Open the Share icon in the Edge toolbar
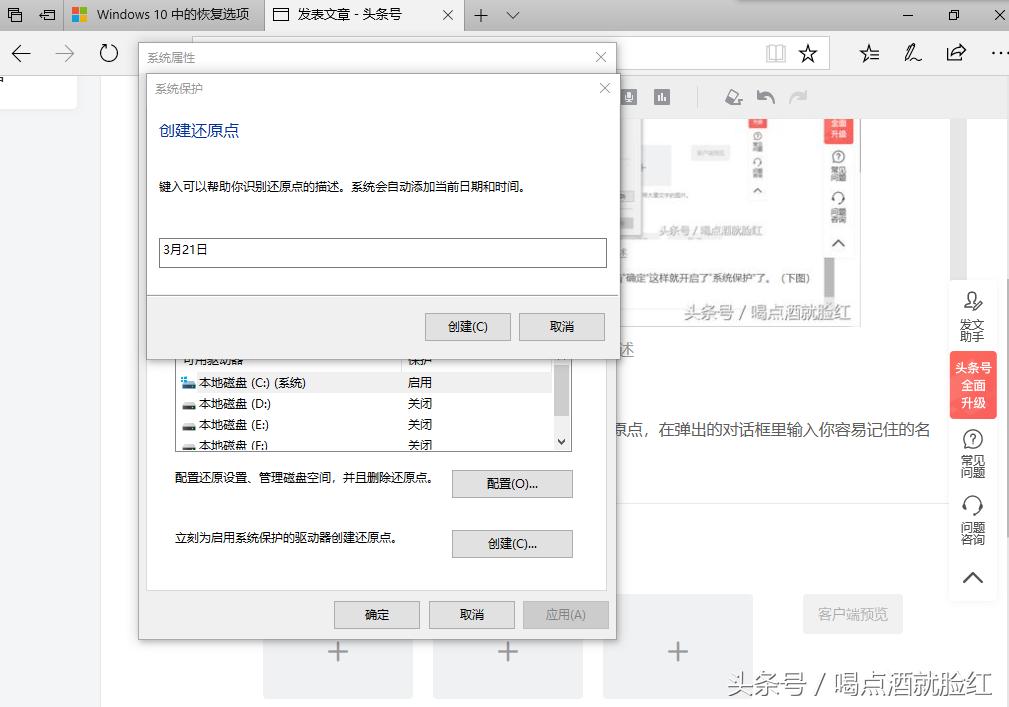The image size is (1009, 707). click(956, 53)
